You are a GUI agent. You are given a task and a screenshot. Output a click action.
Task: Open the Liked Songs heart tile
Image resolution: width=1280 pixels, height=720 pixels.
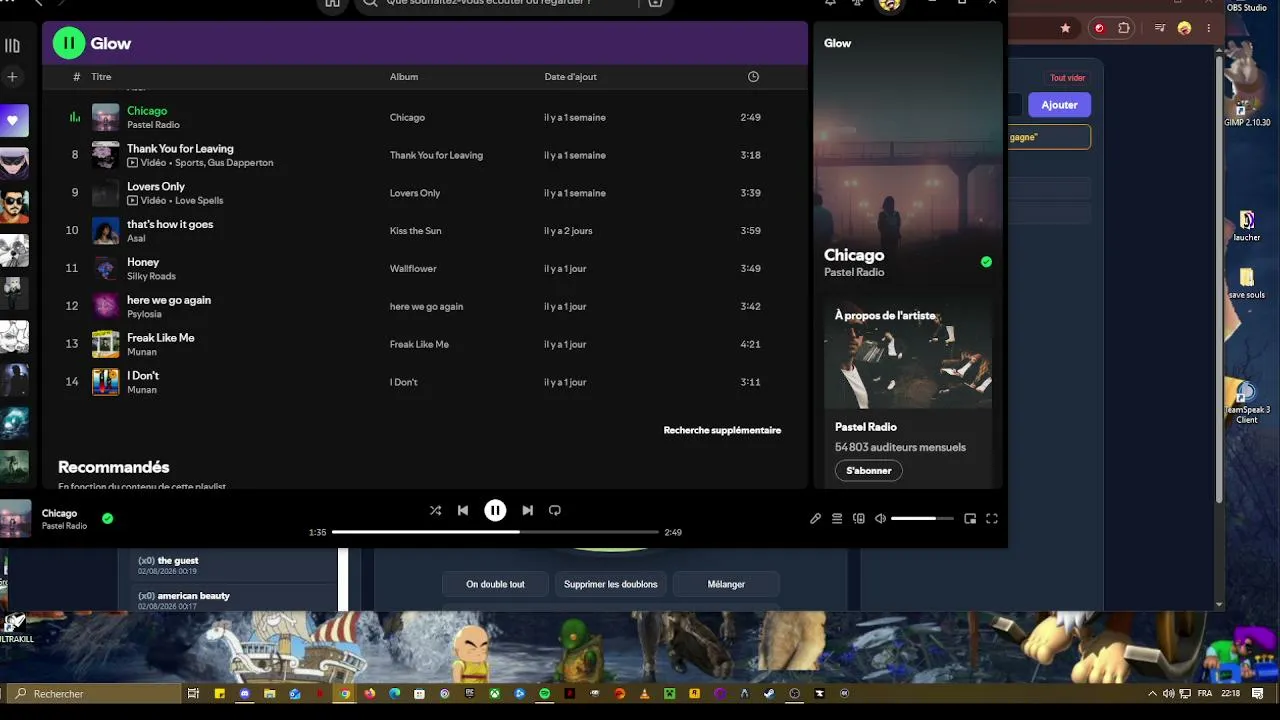(14, 121)
